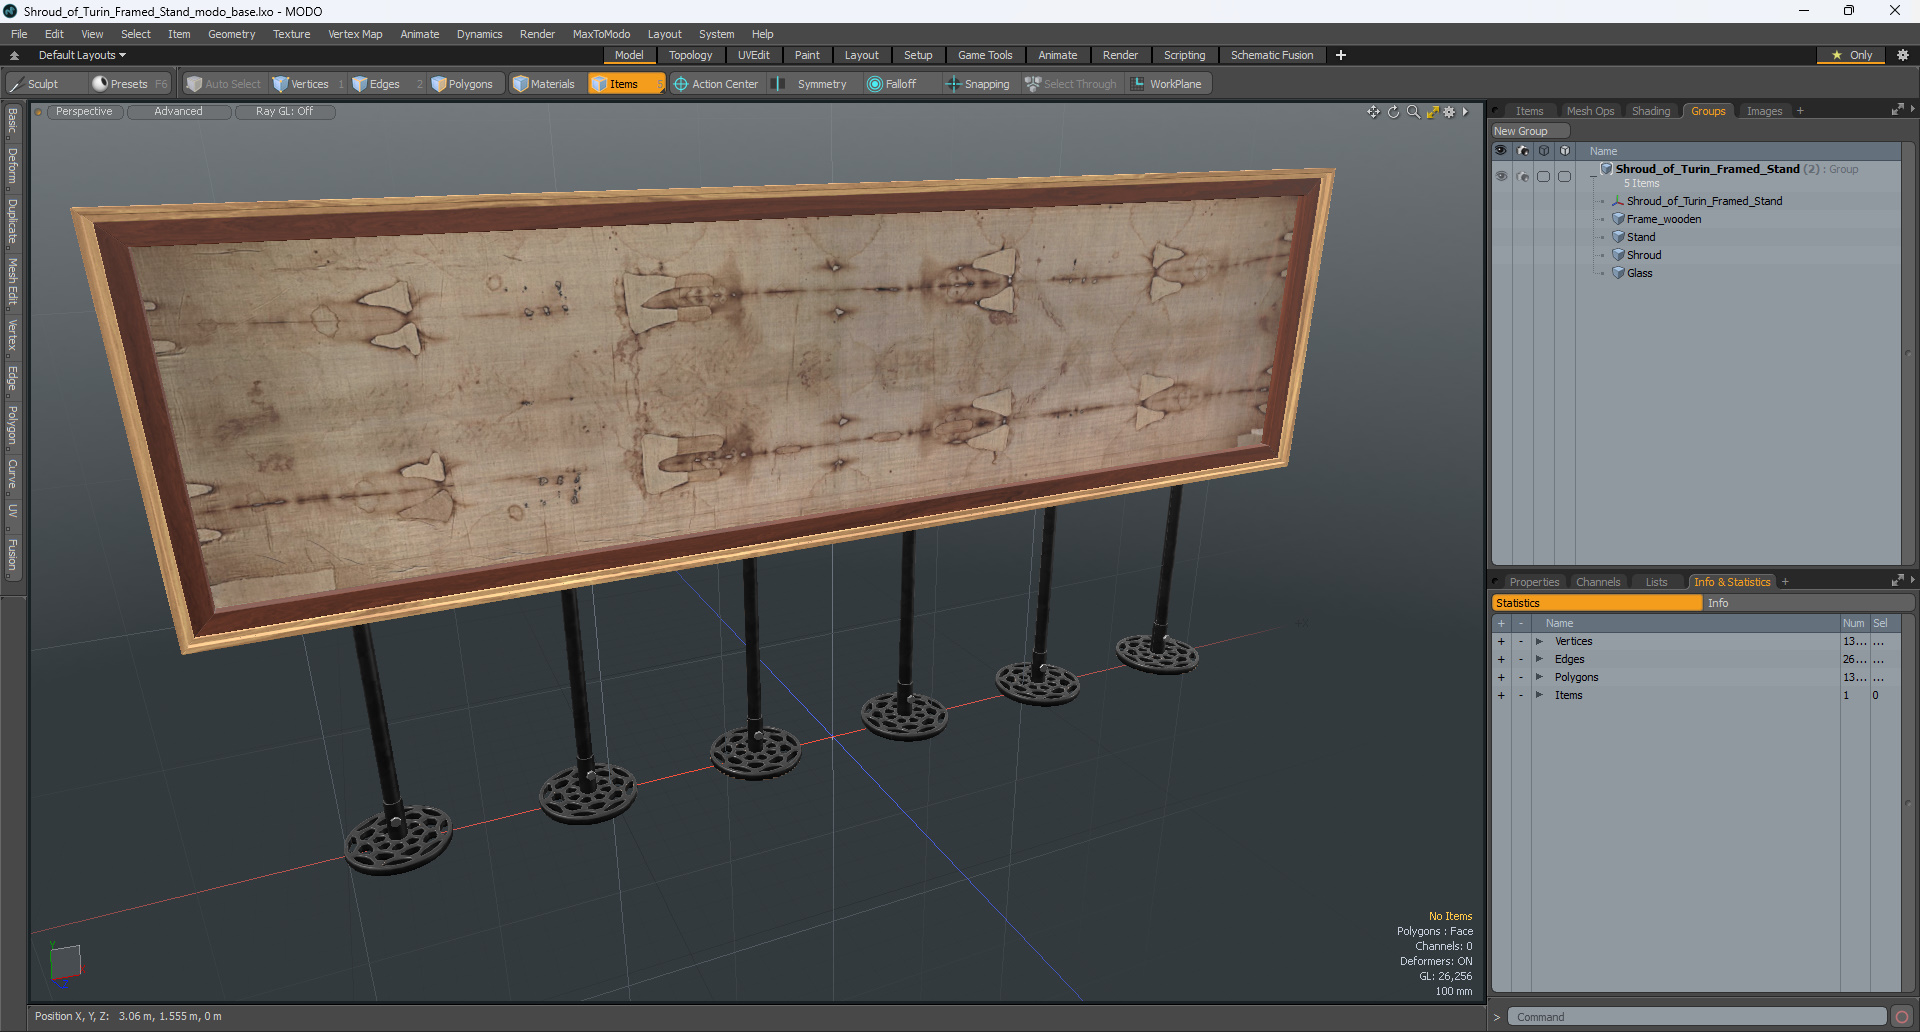The image size is (1920, 1032).
Task: Open the Presets browser
Action: click(128, 84)
